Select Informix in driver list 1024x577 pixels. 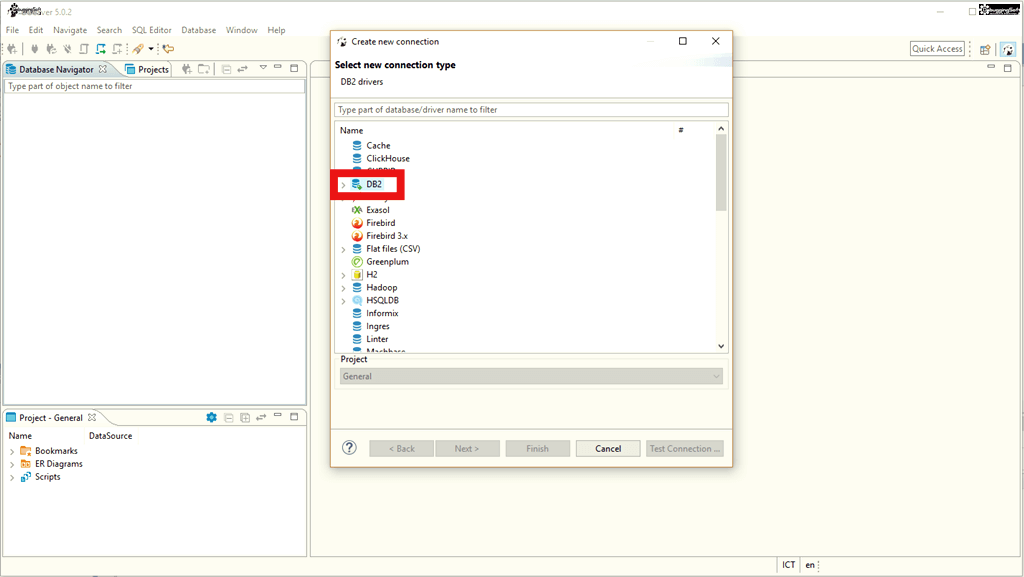[382, 313]
